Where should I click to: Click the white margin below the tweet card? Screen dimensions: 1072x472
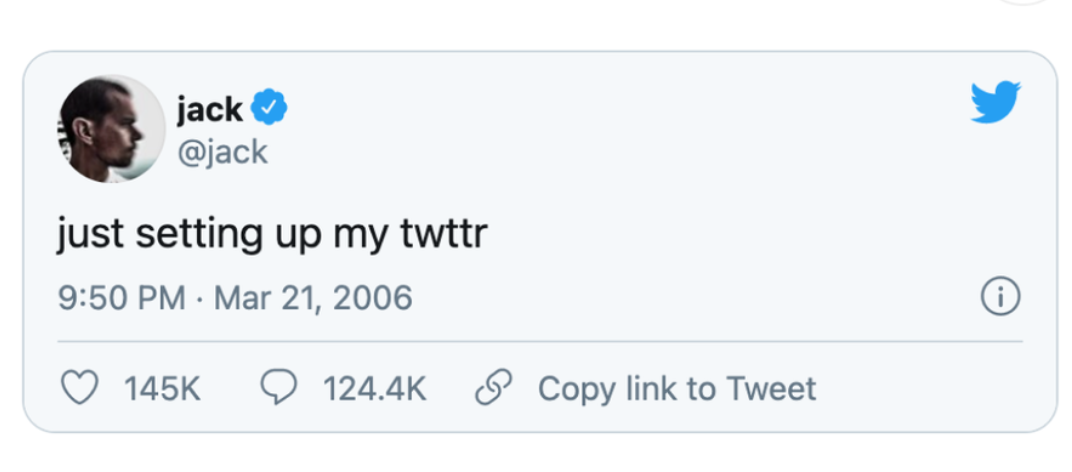(536, 454)
